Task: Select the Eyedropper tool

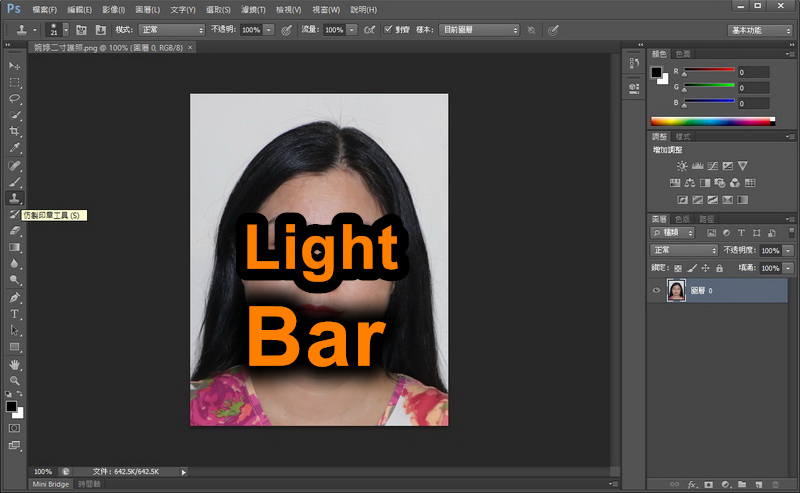Action: pyautogui.click(x=15, y=148)
